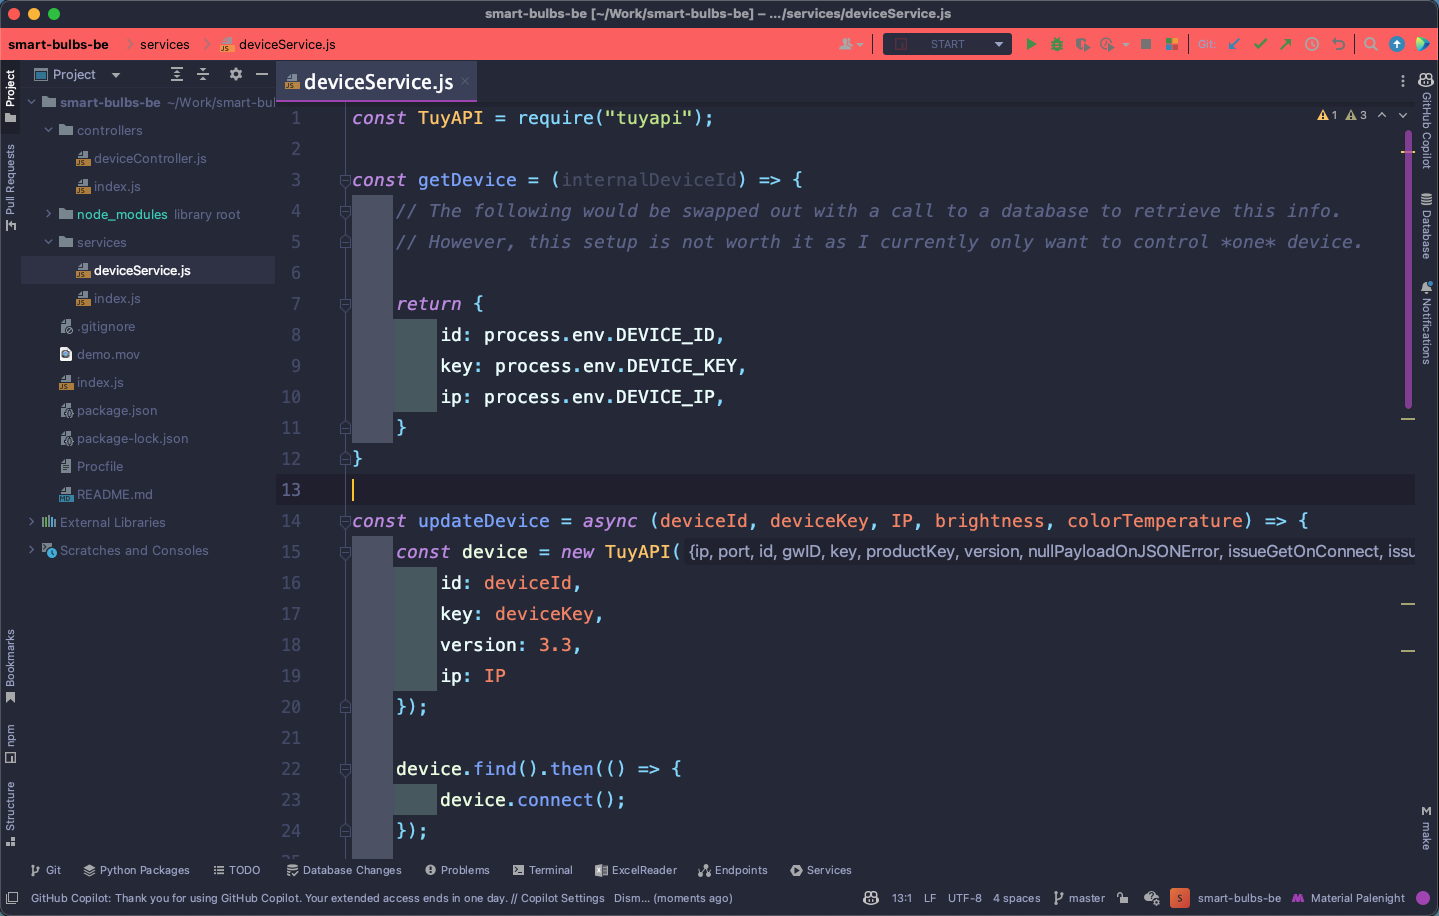
Task: Open Code With Me user icon
Action: 851,44
